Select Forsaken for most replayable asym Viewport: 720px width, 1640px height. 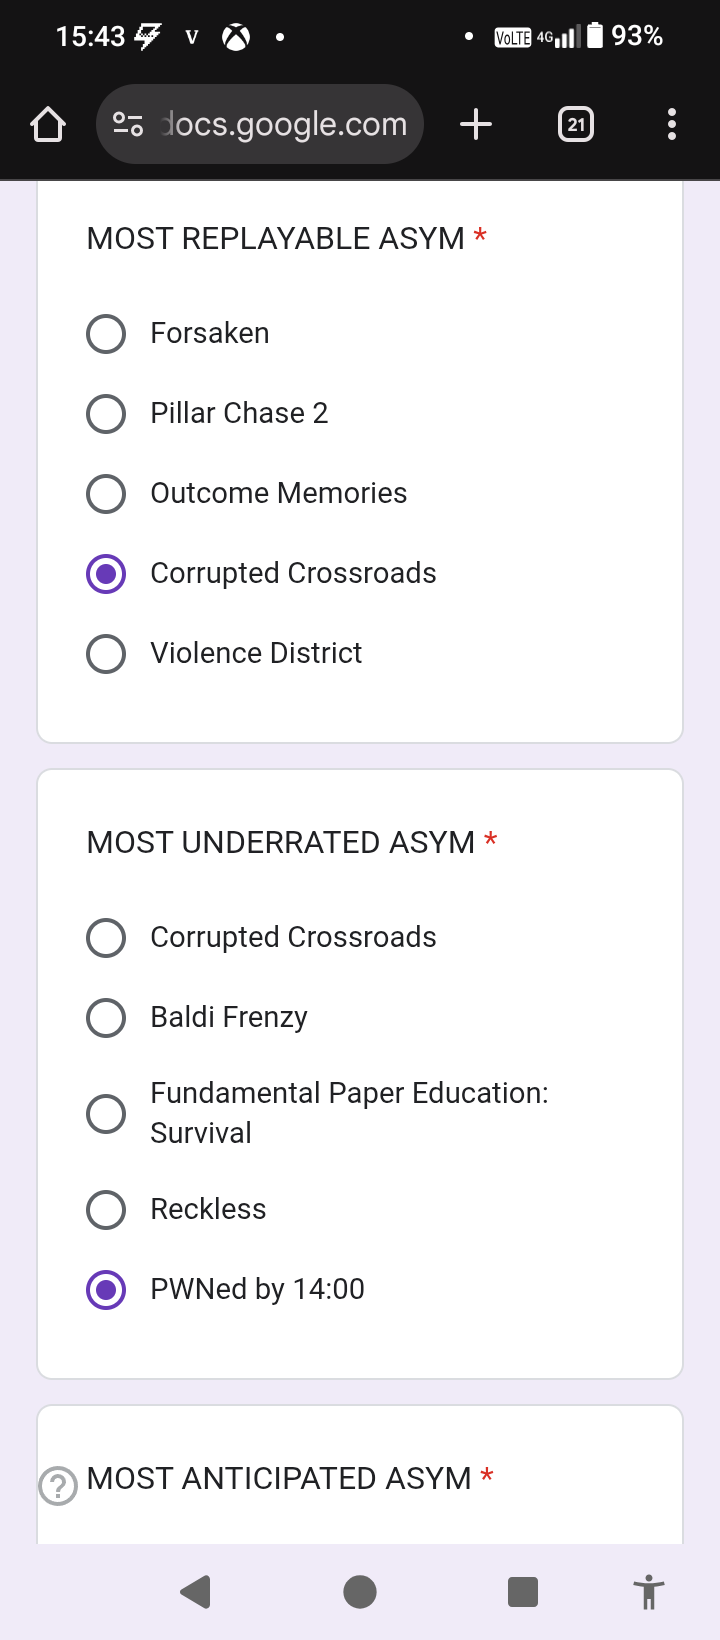[x=106, y=334]
